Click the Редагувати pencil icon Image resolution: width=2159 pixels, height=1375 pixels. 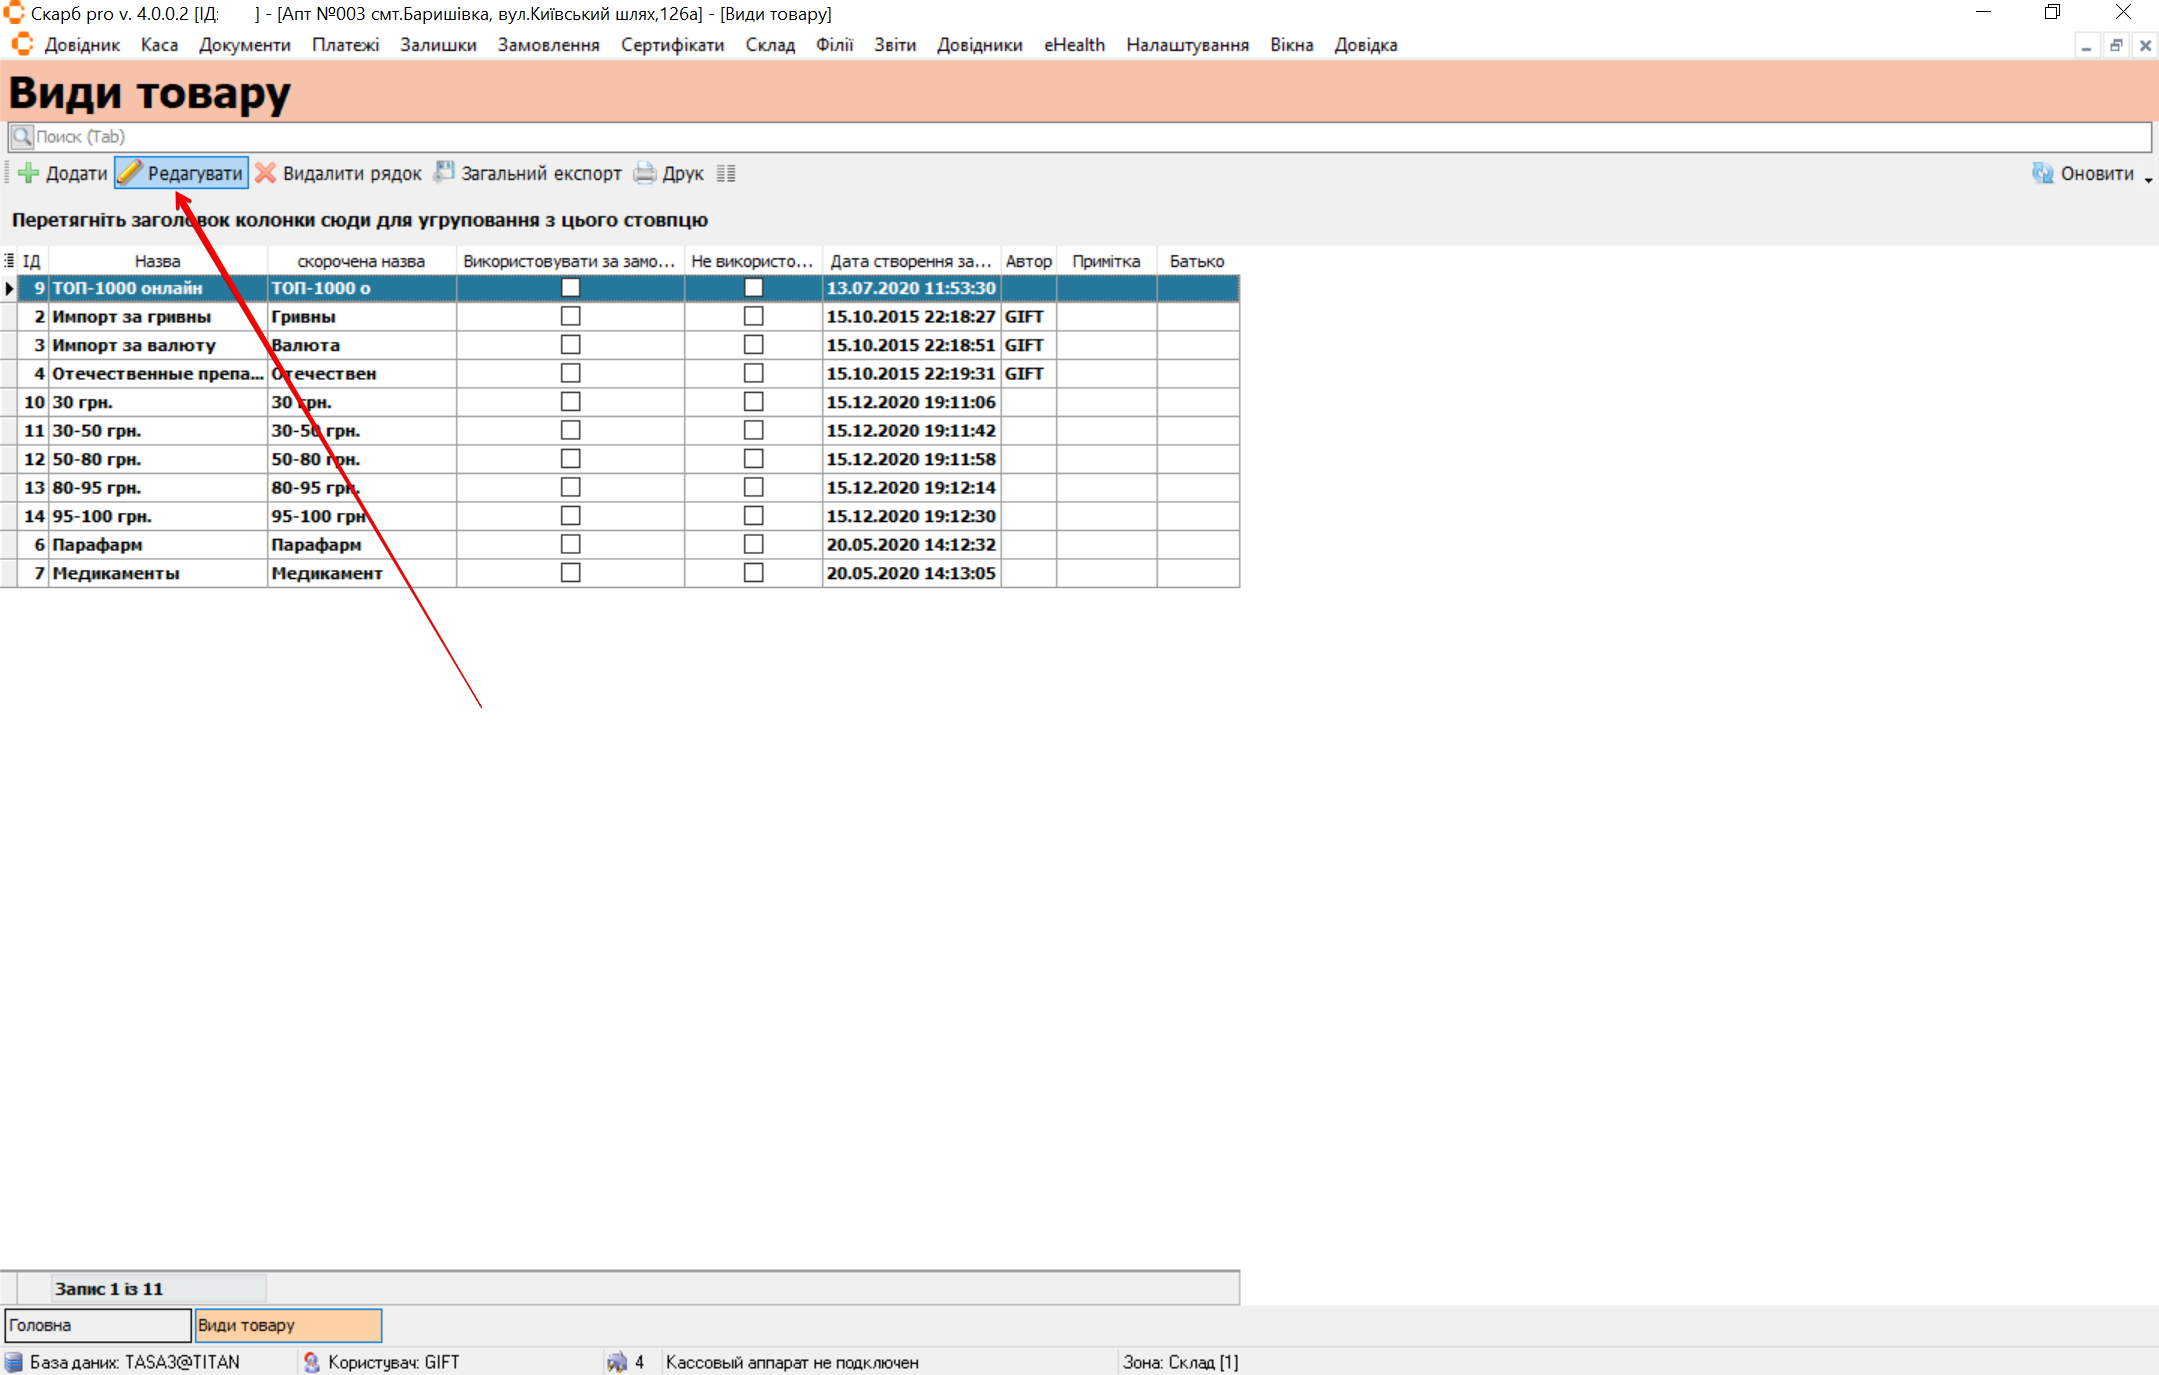(x=130, y=173)
